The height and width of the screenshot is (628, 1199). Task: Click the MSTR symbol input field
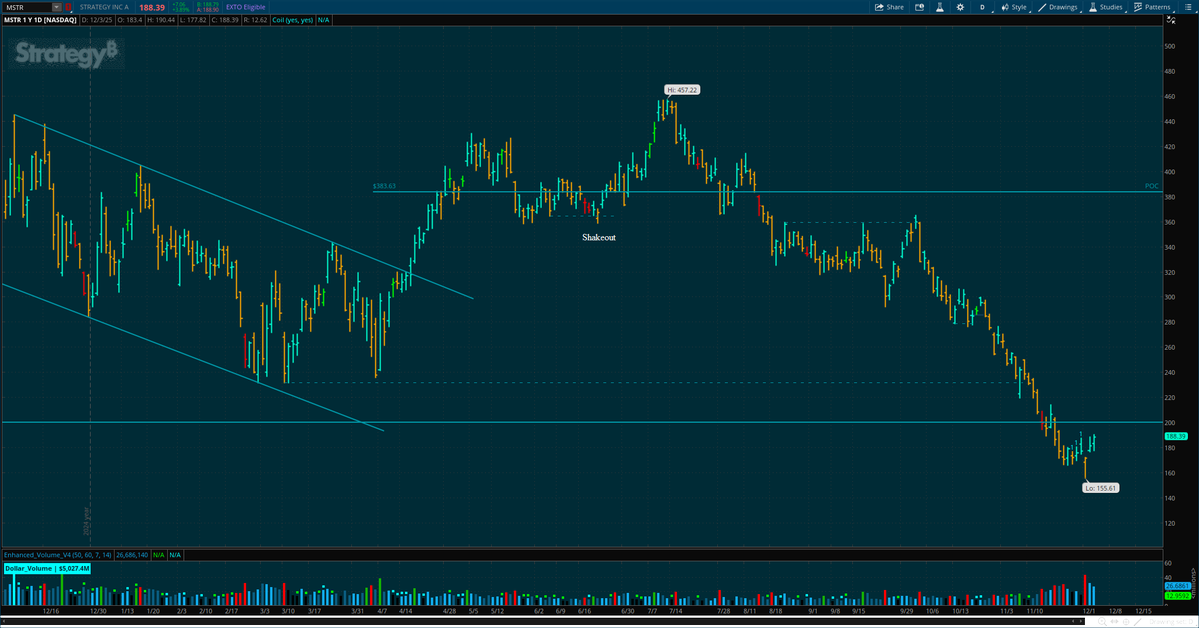click(x=26, y=7)
